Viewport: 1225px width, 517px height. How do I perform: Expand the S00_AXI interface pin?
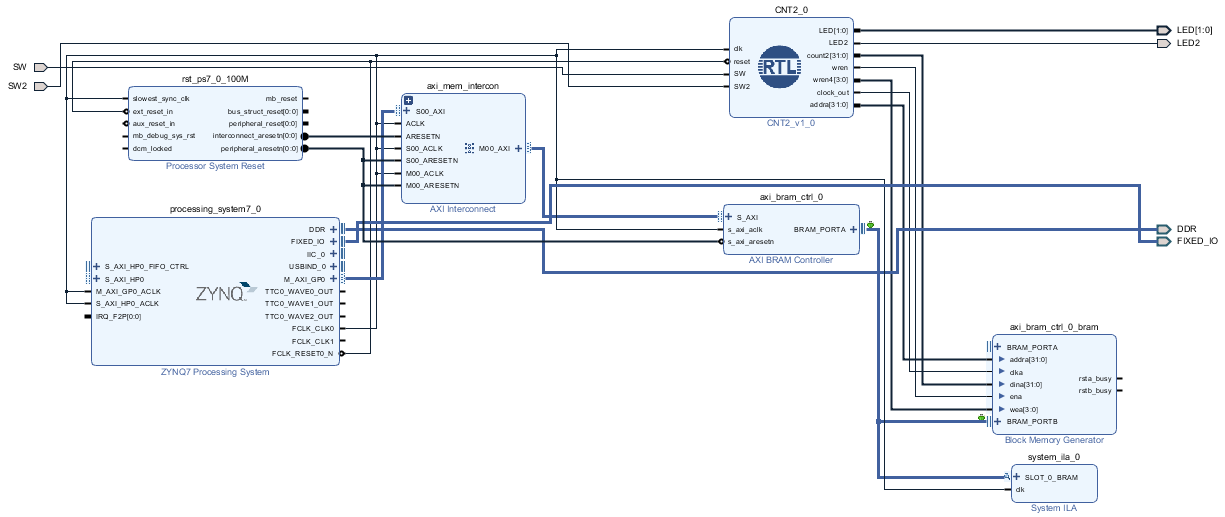[x=407, y=112]
